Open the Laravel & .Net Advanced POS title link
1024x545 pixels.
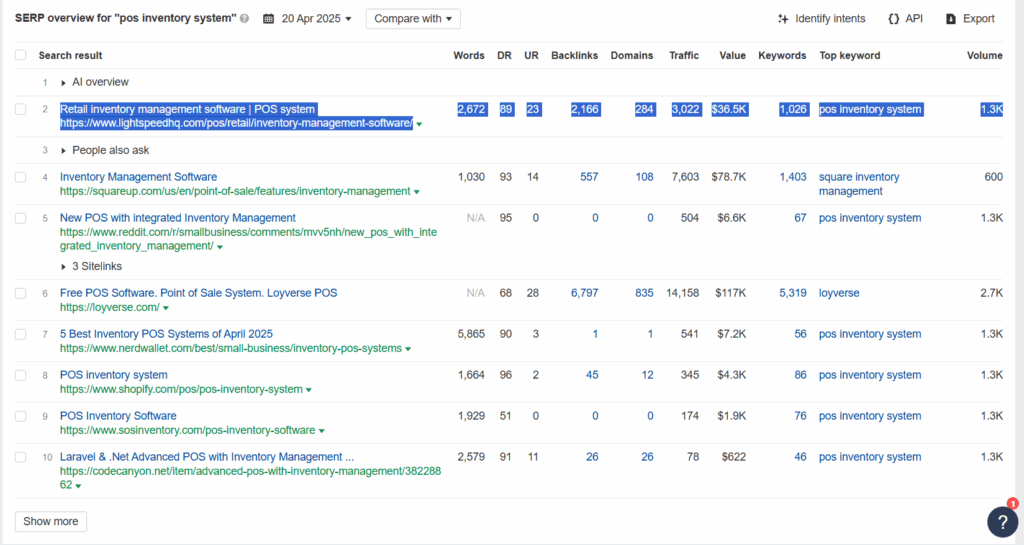[207, 457]
